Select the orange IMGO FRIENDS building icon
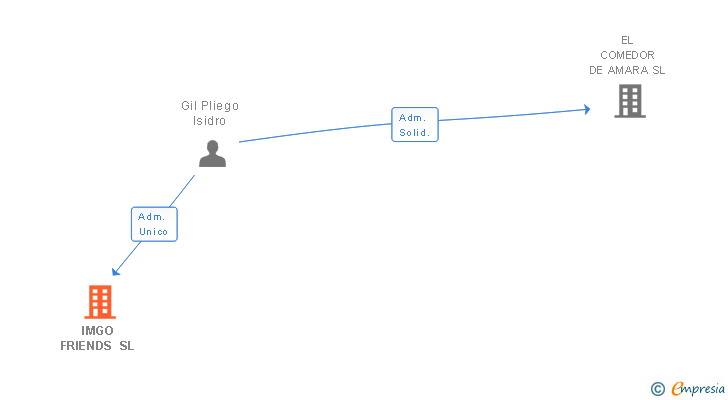728x400 pixels. point(100,302)
